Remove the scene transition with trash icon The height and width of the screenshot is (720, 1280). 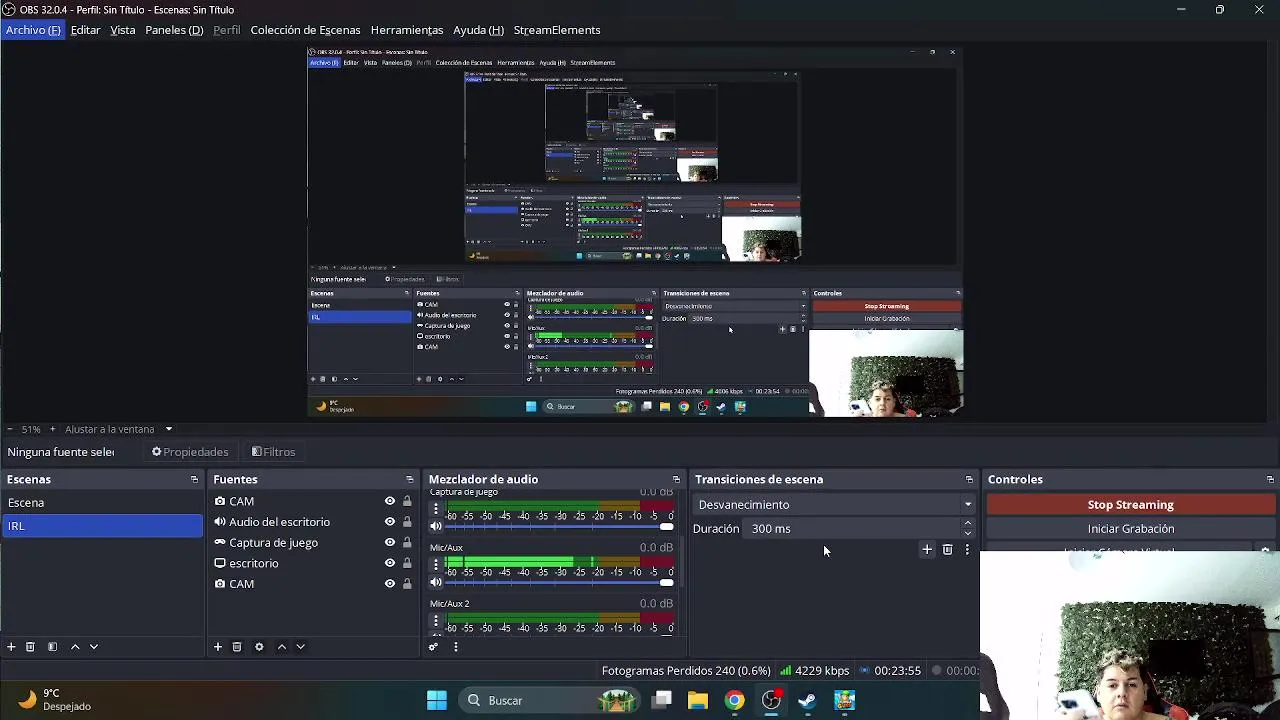[x=947, y=549]
